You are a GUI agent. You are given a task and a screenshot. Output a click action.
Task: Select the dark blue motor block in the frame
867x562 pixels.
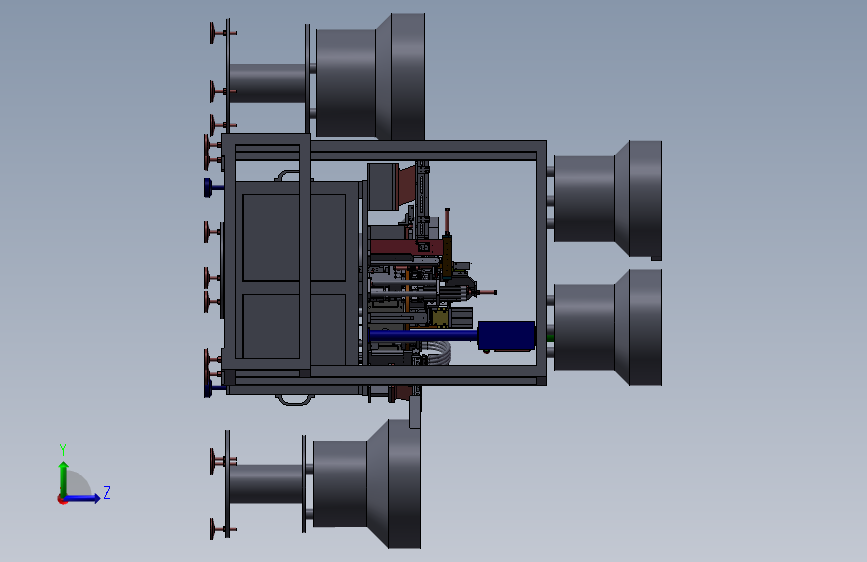(506, 335)
